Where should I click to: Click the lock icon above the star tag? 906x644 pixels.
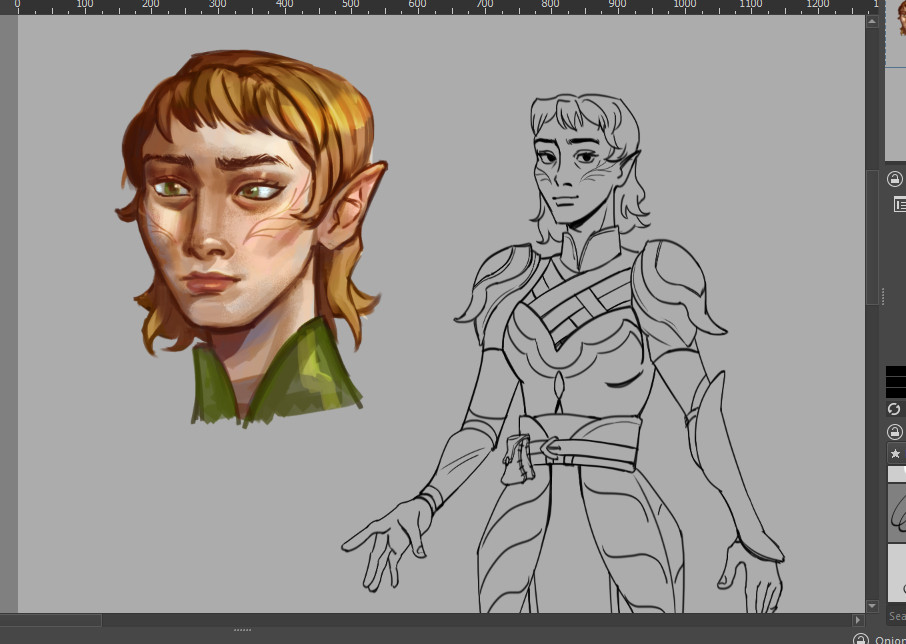(x=894, y=431)
